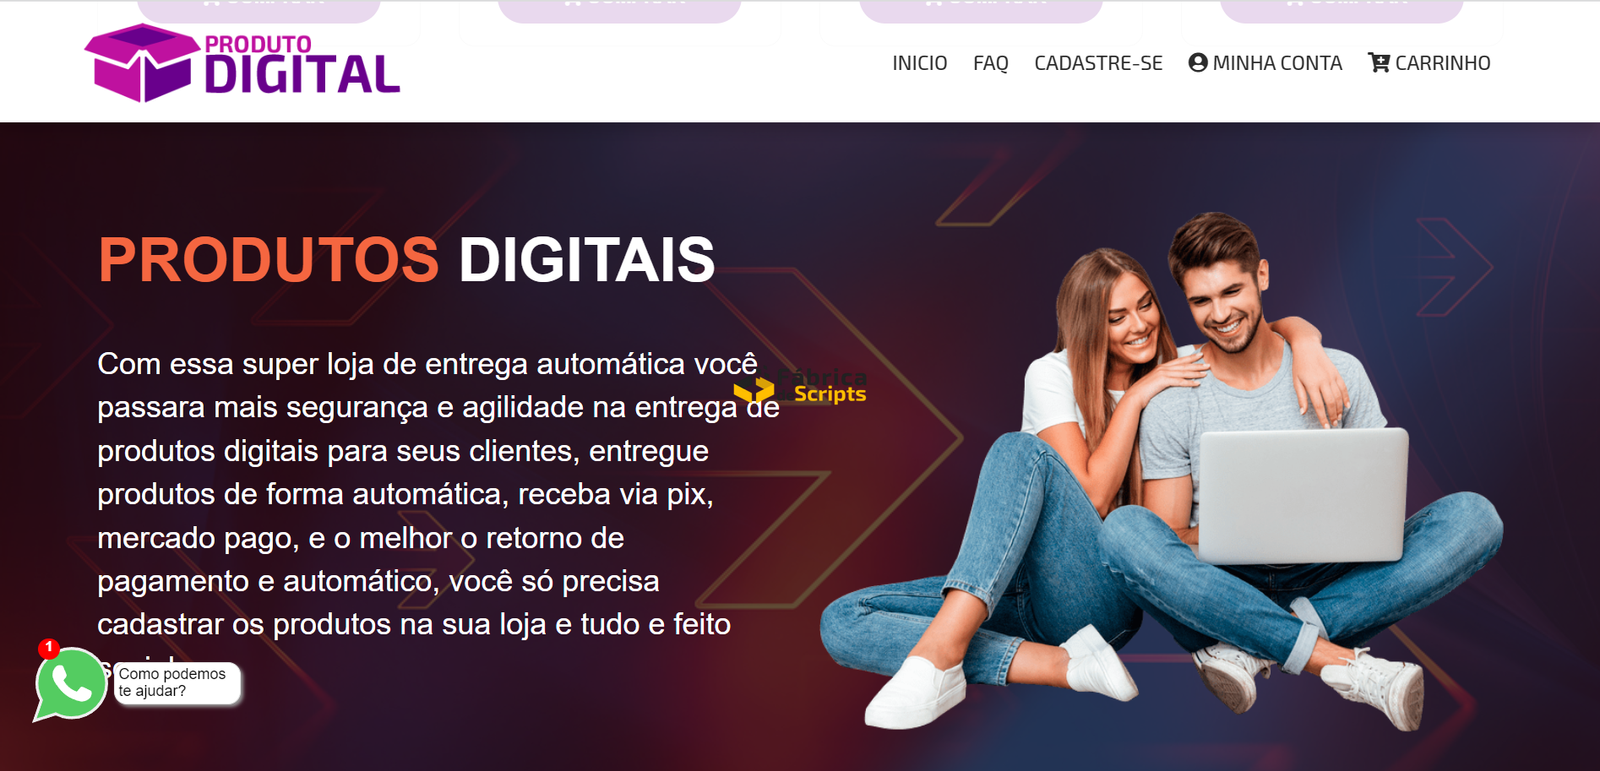Select CADASTRE-SE in the navigation bar
The height and width of the screenshot is (771, 1600).
point(1098,63)
